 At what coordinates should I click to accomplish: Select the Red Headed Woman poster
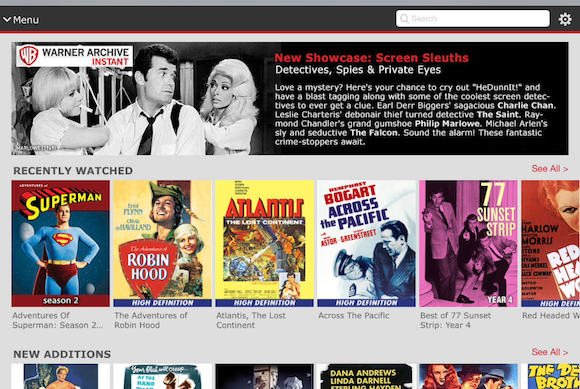pyautogui.click(x=550, y=243)
